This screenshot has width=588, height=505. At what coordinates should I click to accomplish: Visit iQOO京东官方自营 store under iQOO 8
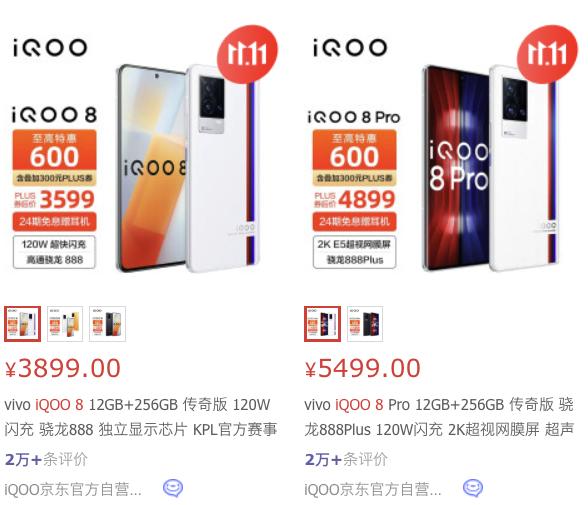point(73,489)
